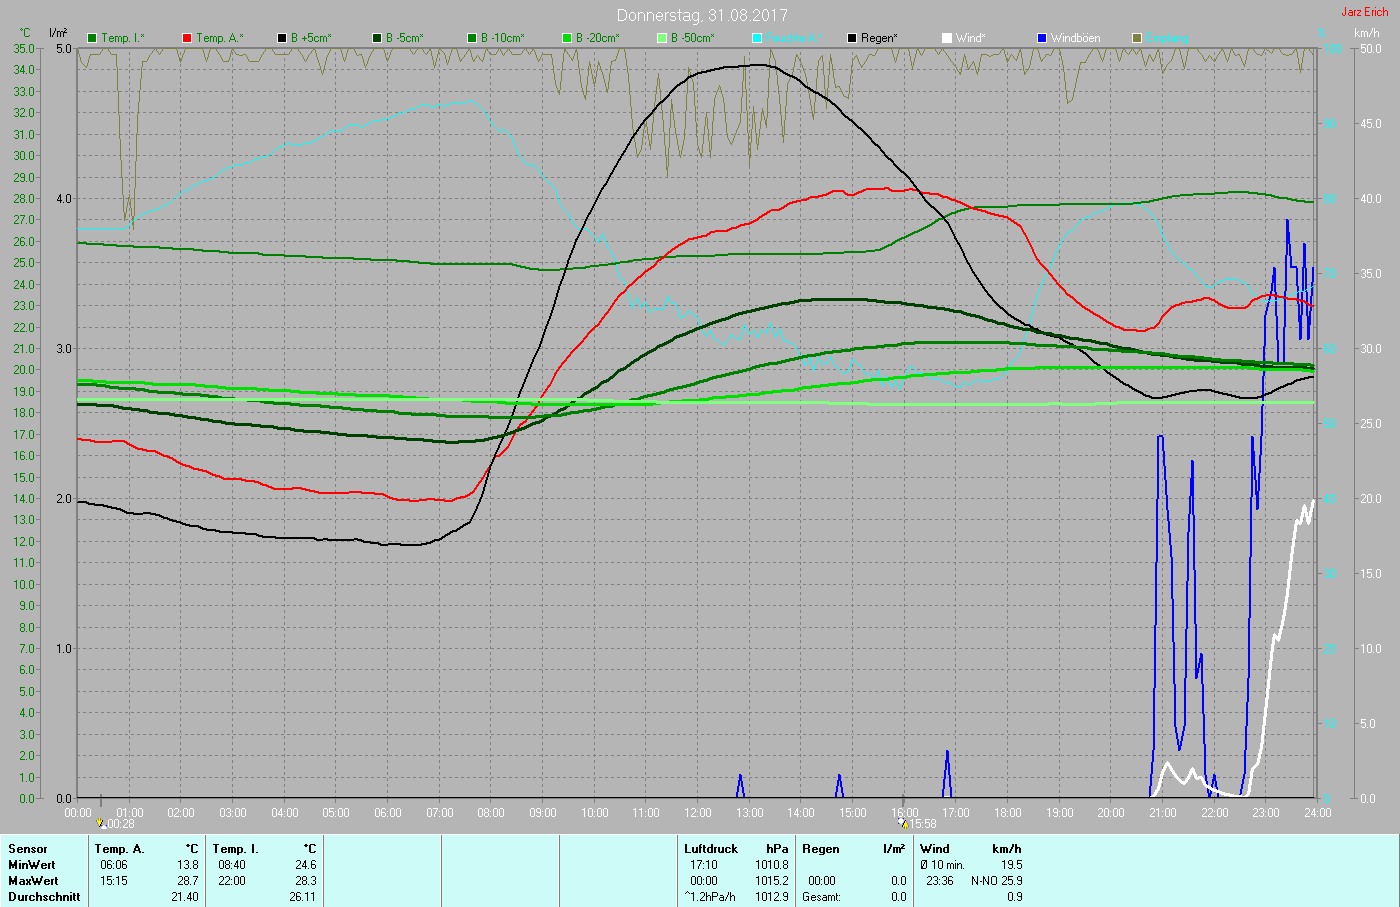Click the olive legend square after Windböen

[1137, 38]
